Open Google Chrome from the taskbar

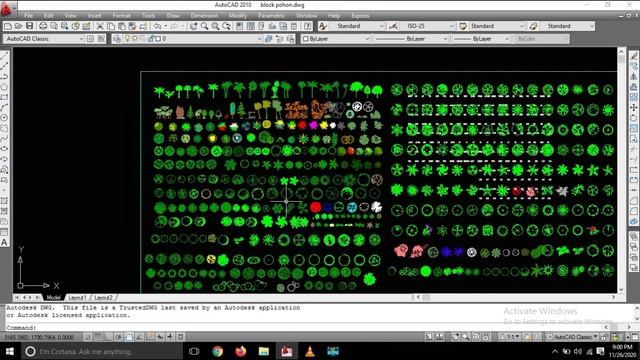pyautogui.click(x=218, y=351)
